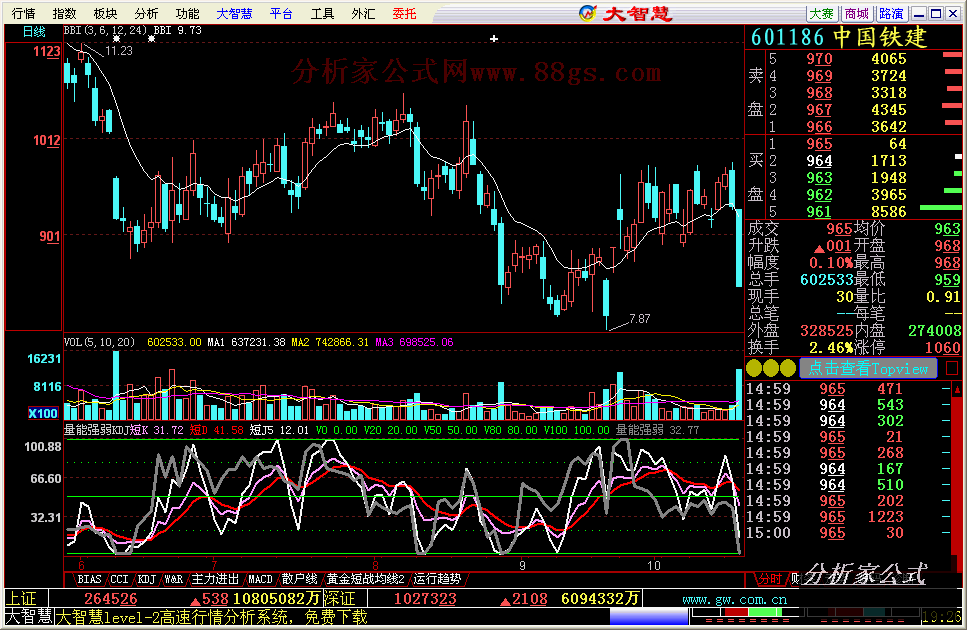Click the month 10 label on time axis
The image size is (967, 630).
coord(654,565)
